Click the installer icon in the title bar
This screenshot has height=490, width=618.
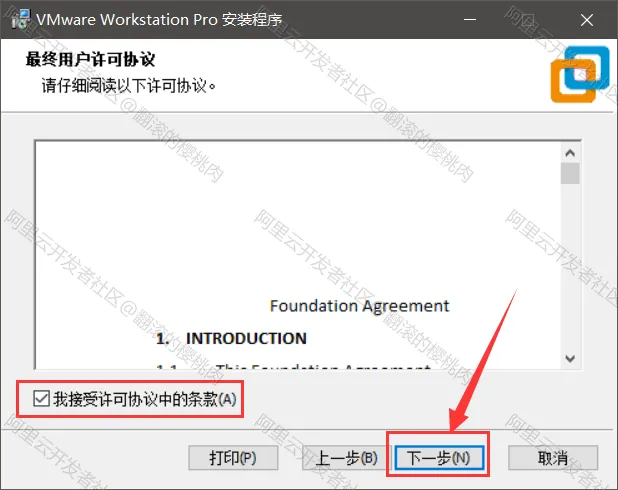[20, 19]
